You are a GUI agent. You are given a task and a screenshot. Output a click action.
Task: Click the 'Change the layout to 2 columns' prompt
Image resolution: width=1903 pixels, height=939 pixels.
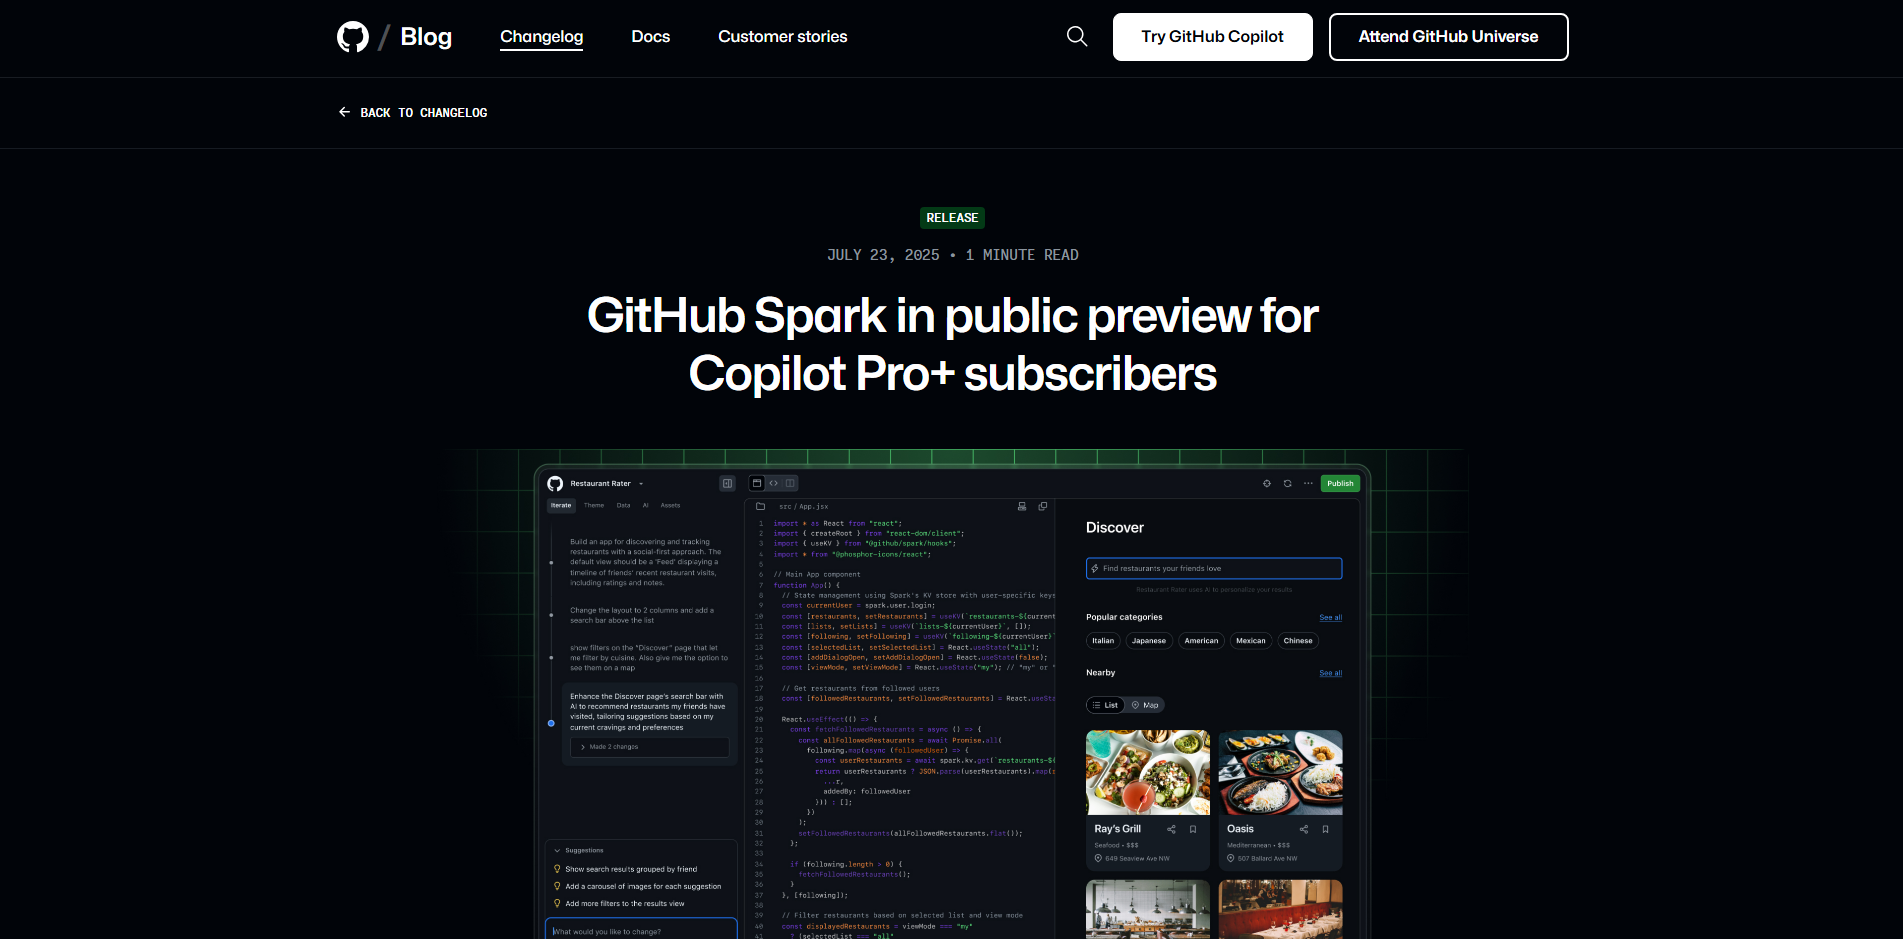click(x=642, y=616)
